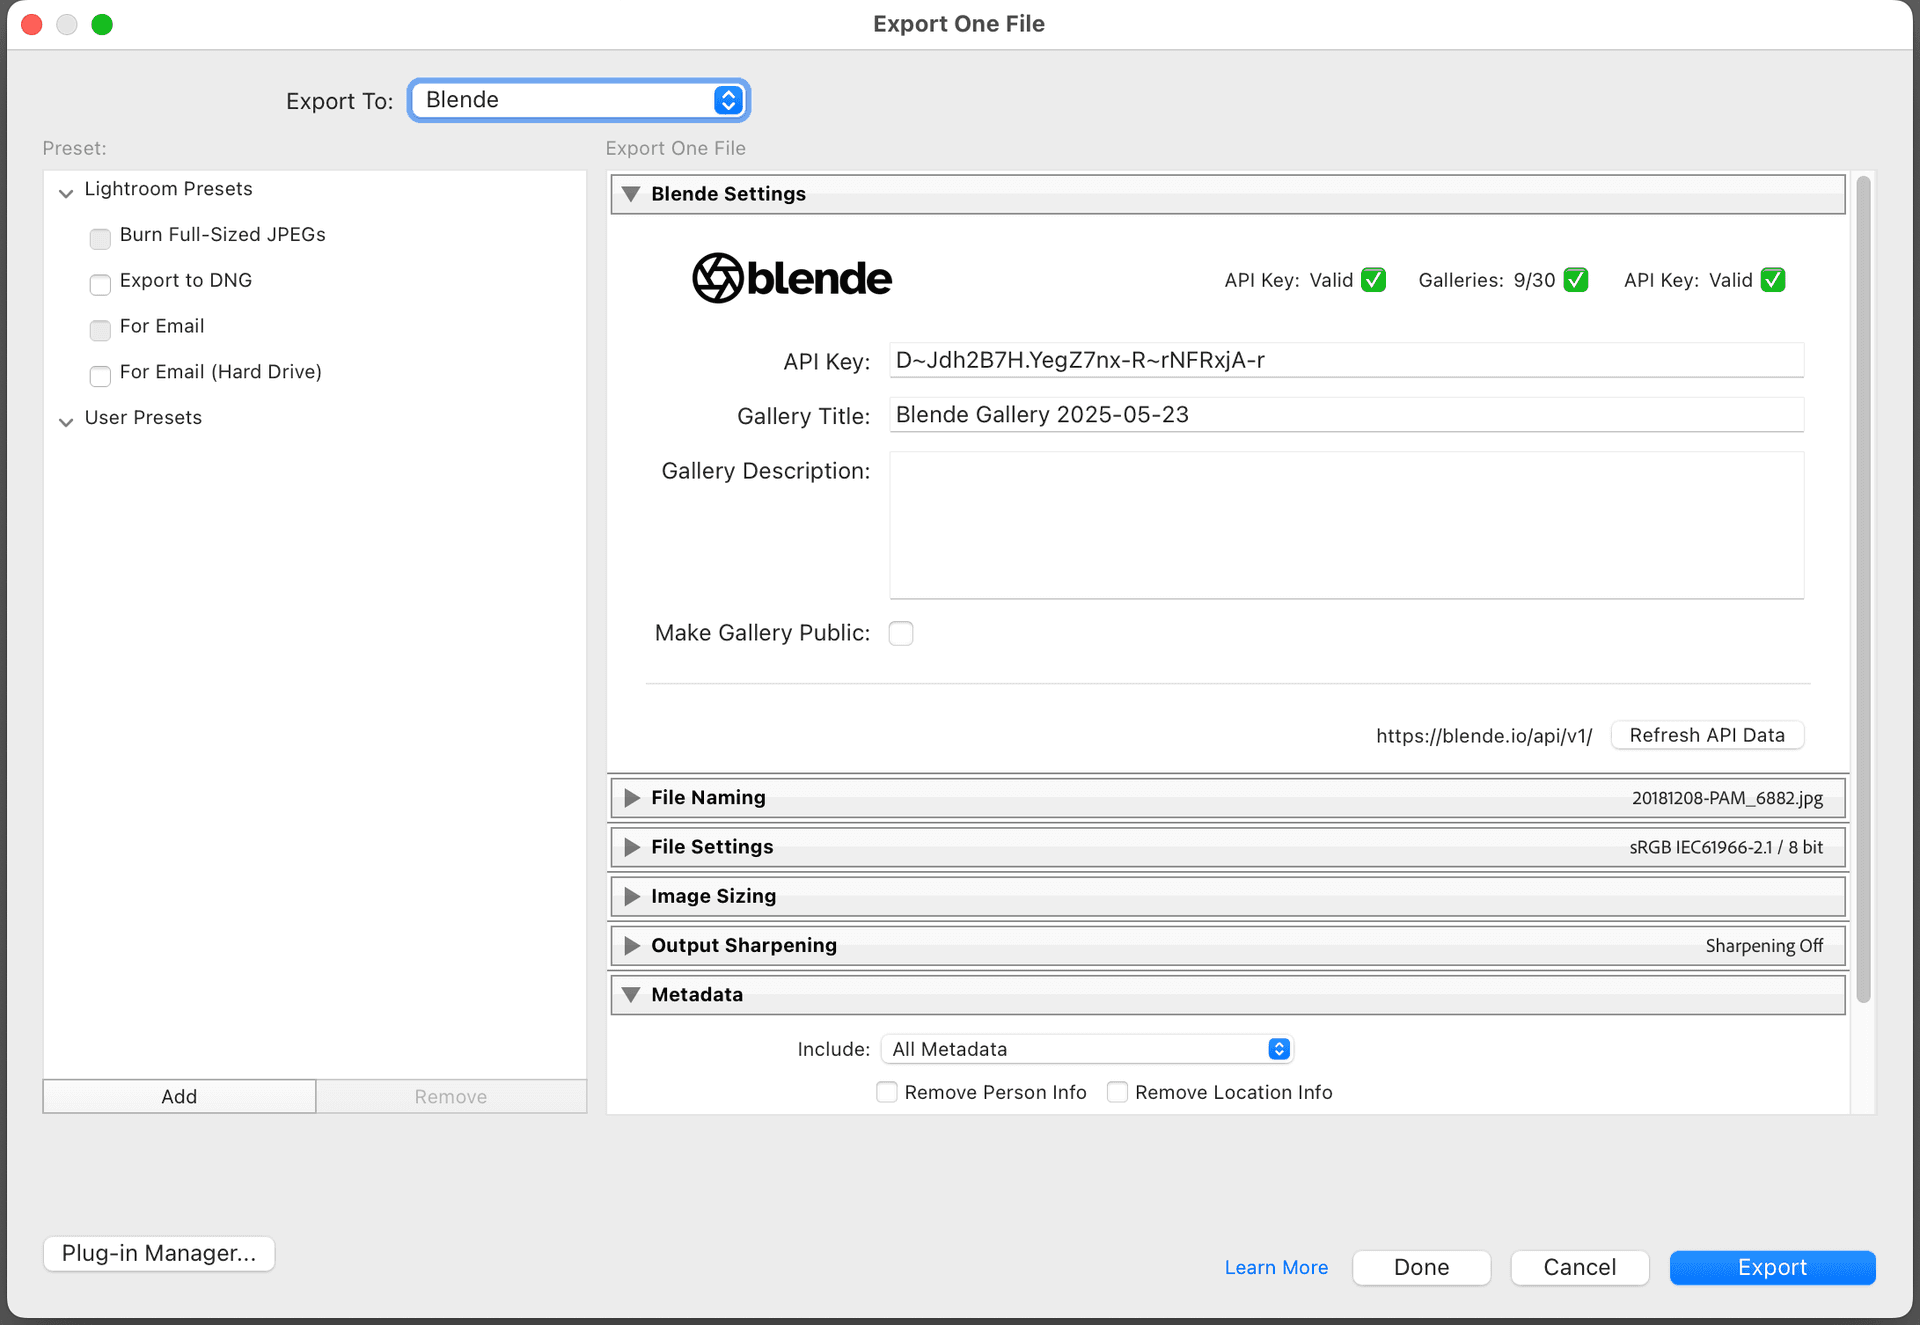
Task: Click the green API Key Valid checkmark
Action: click(1374, 280)
